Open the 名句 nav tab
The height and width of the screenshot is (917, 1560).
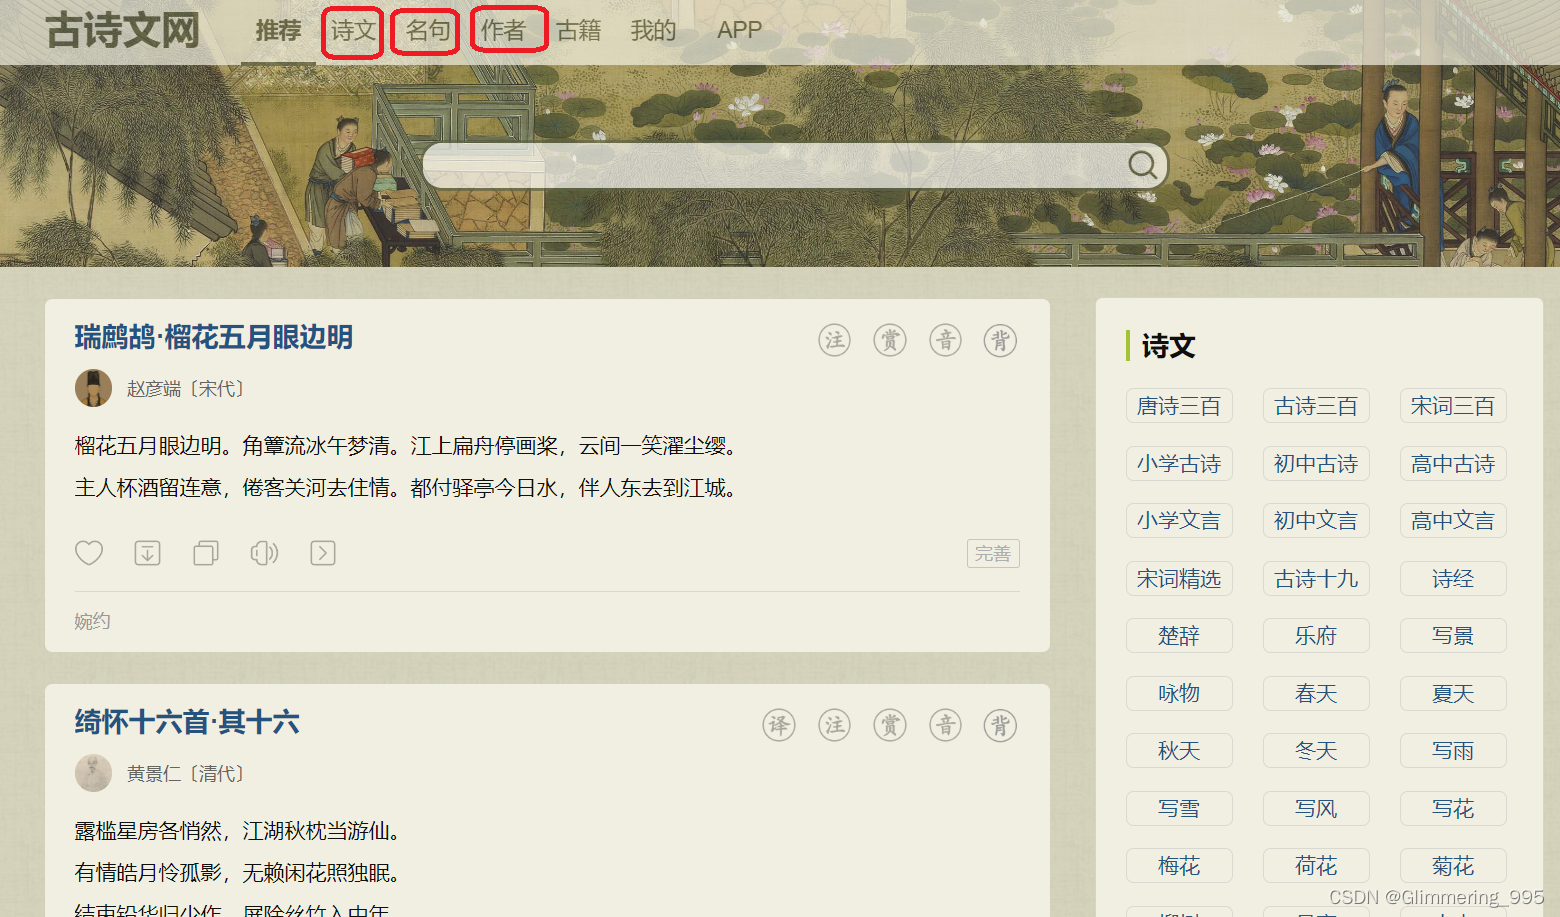click(x=427, y=31)
